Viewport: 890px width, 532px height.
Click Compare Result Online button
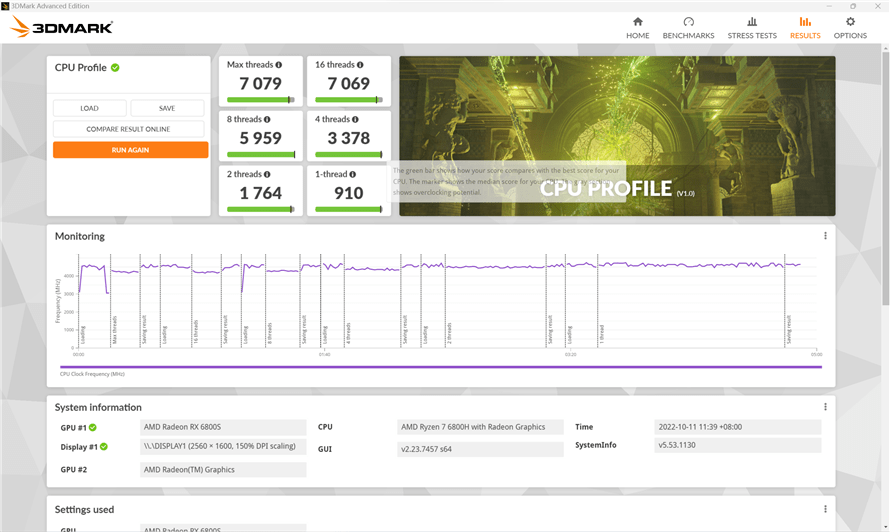(128, 129)
